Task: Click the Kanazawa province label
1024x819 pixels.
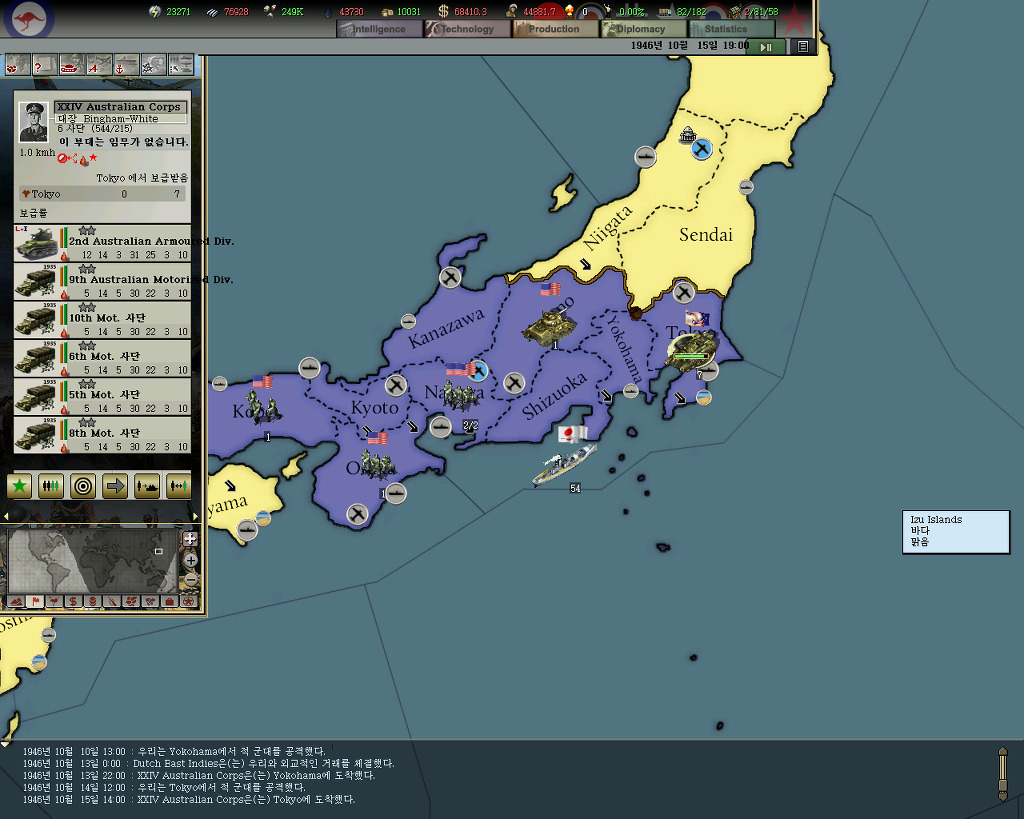Action: point(447,328)
